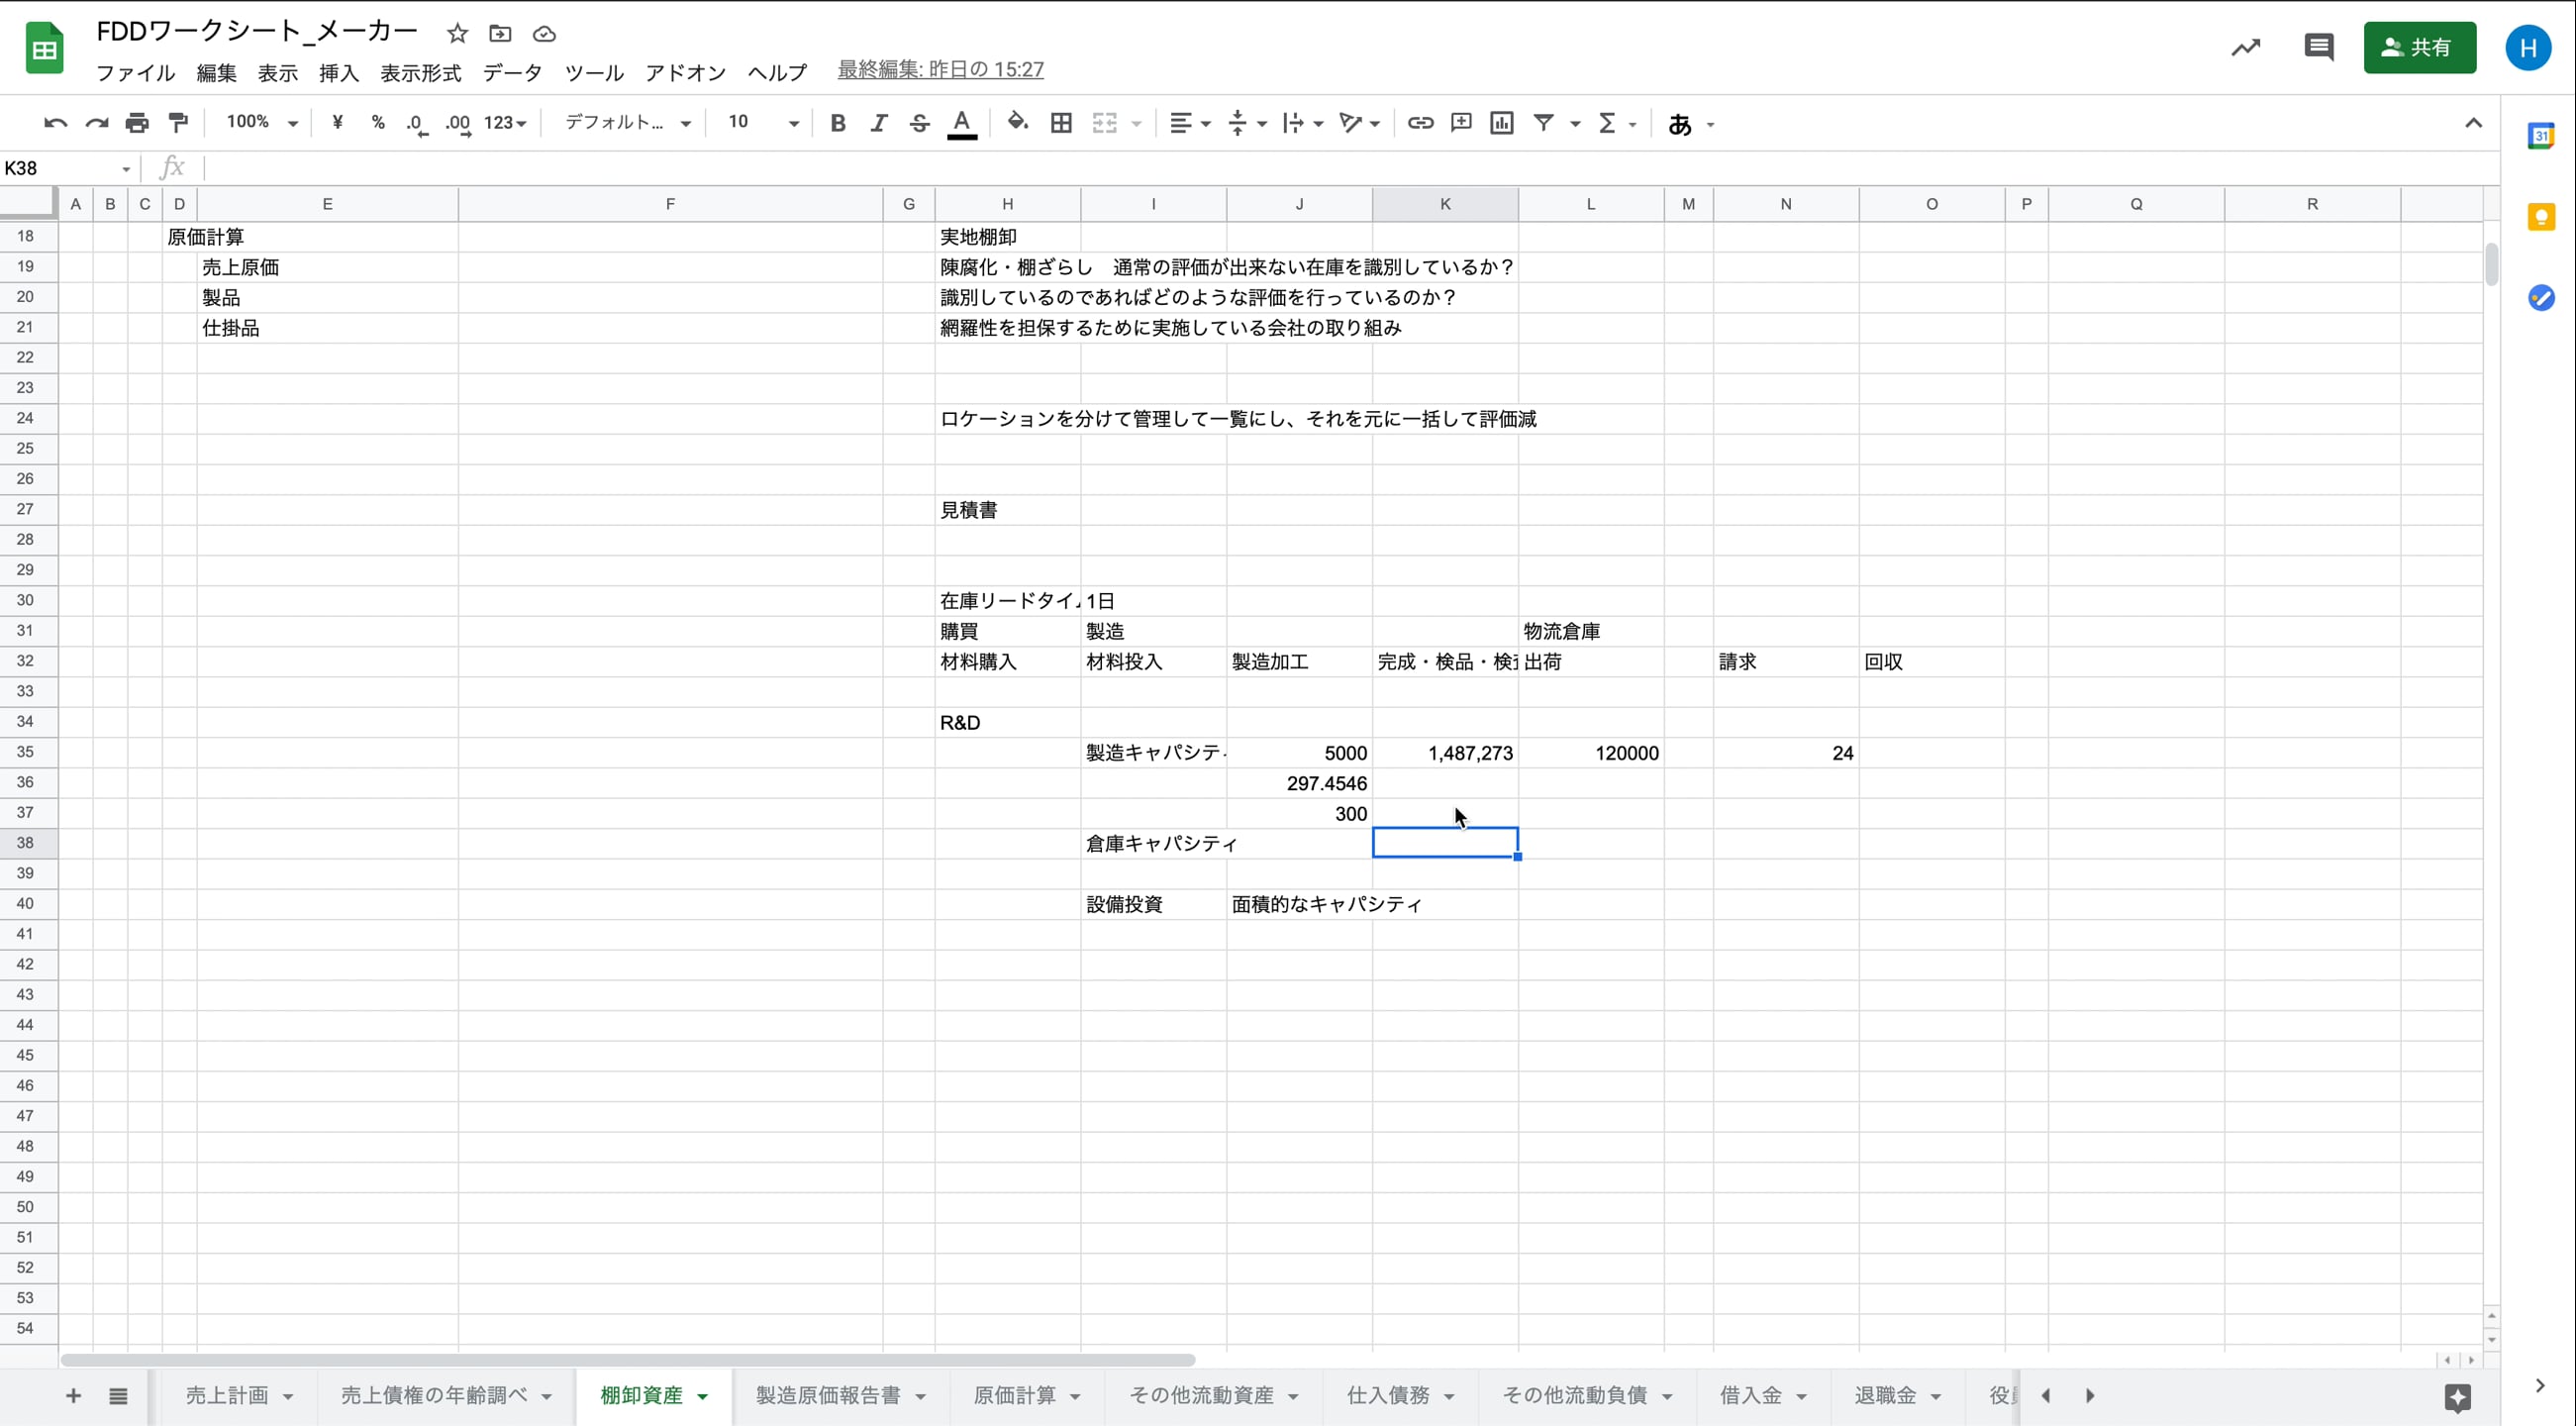
Task: Insert a chart
Action: [x=1502, y=122]
